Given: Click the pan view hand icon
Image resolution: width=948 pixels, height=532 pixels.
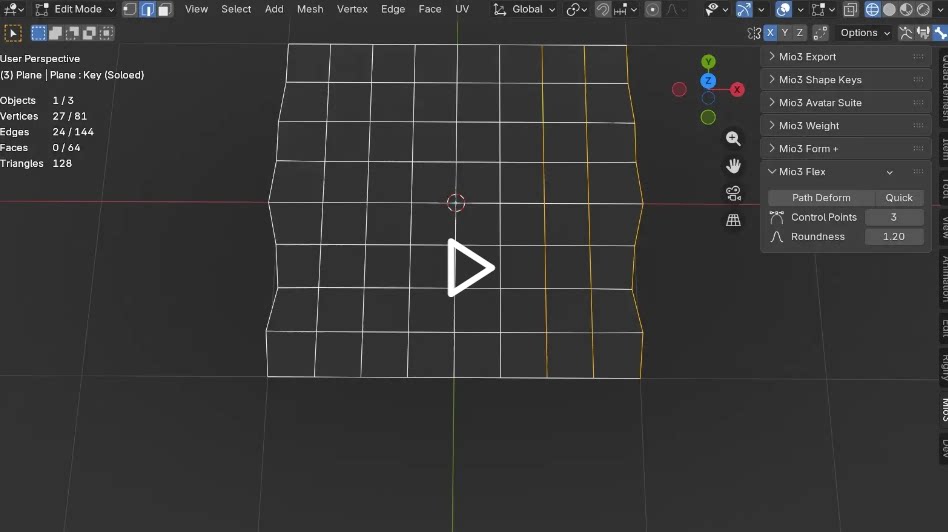Looking at the screenshot, I should click(733, 166).
